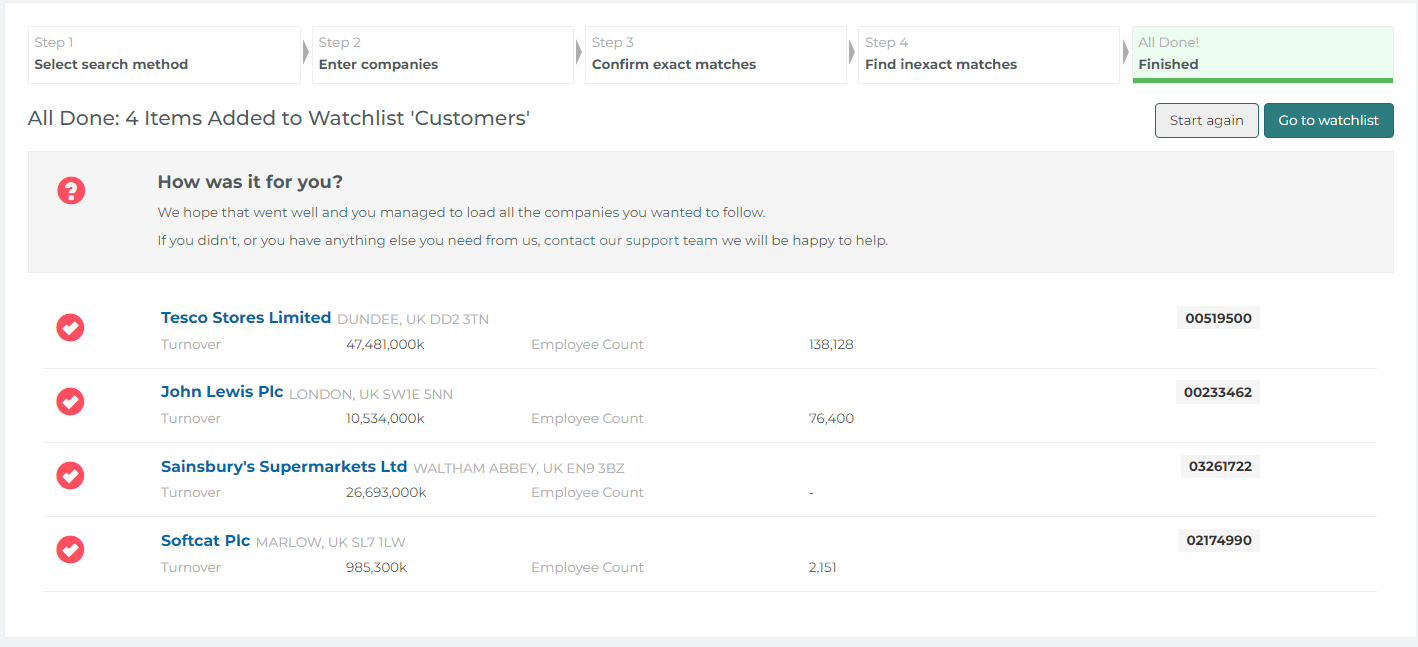The width and height of the screenshot is (1418, 647).
Task: Click company number 00519500 badge
Action: [1218, 318]
